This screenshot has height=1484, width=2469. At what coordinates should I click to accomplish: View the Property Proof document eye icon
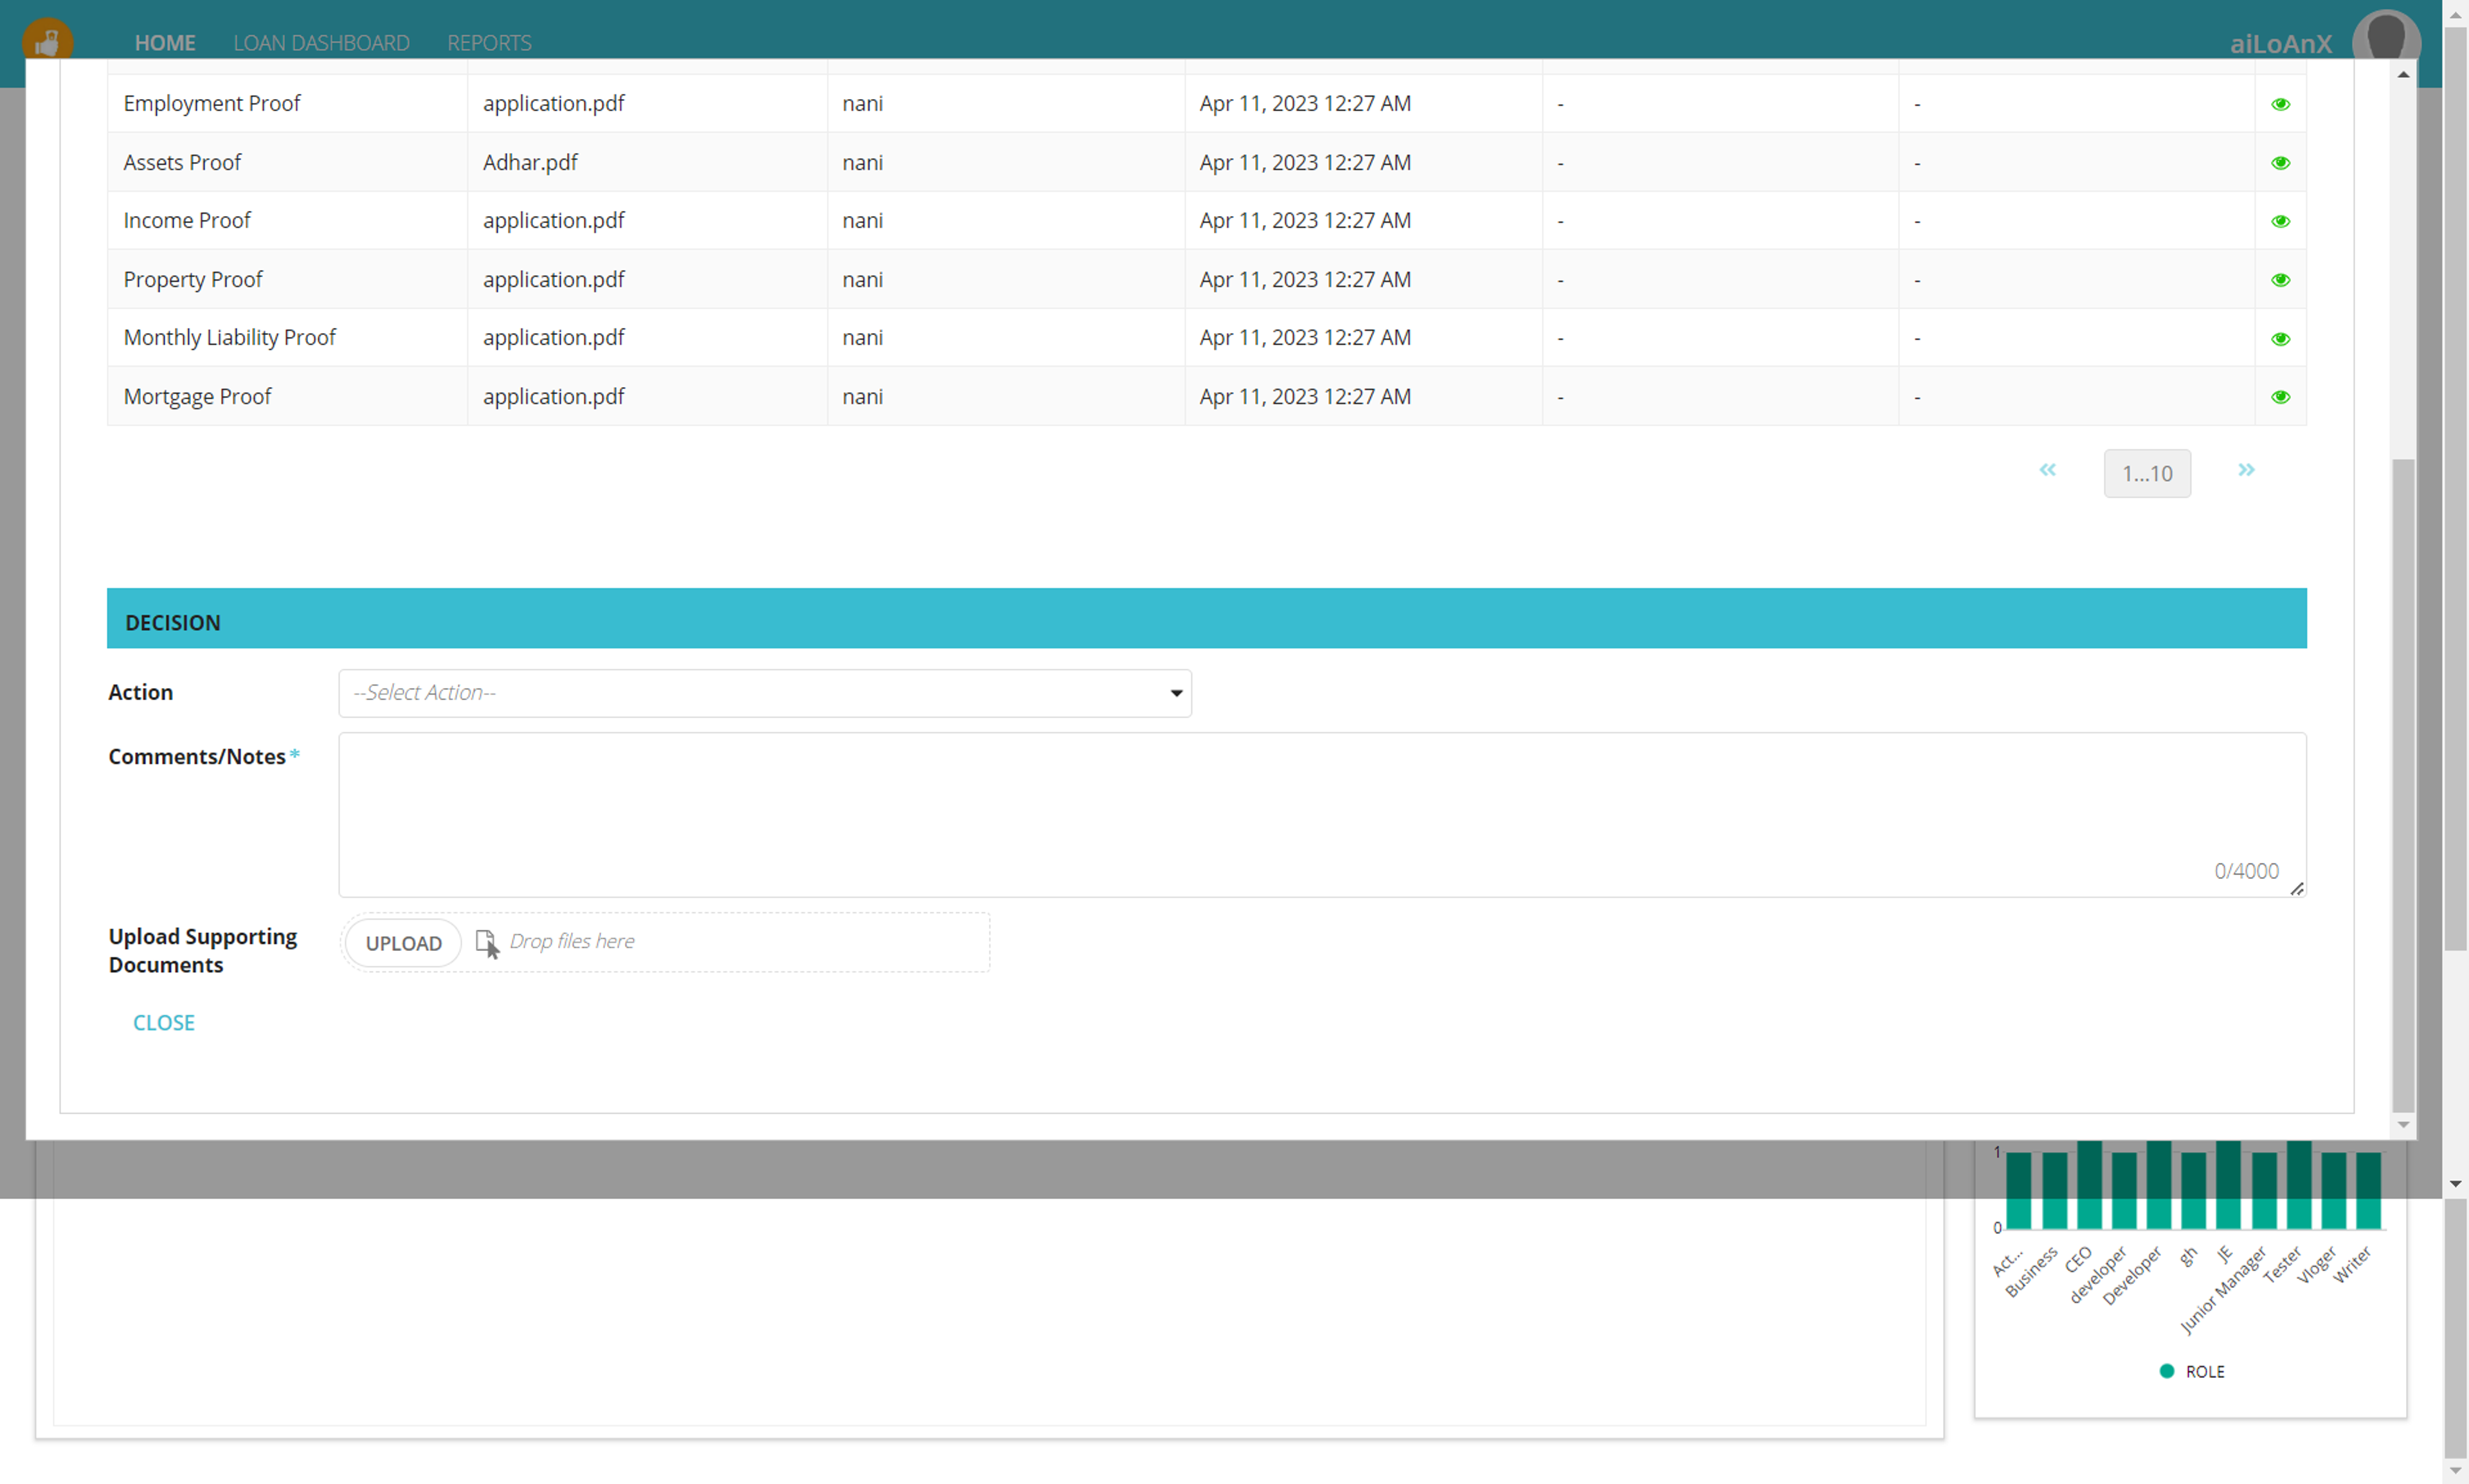coord(2280,280)
